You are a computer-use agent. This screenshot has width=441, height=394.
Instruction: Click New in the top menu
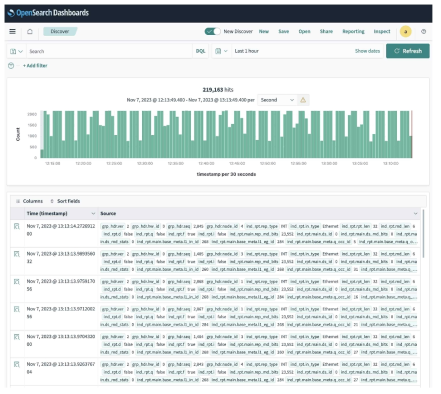pyautogui.click(x=264, y=31)
